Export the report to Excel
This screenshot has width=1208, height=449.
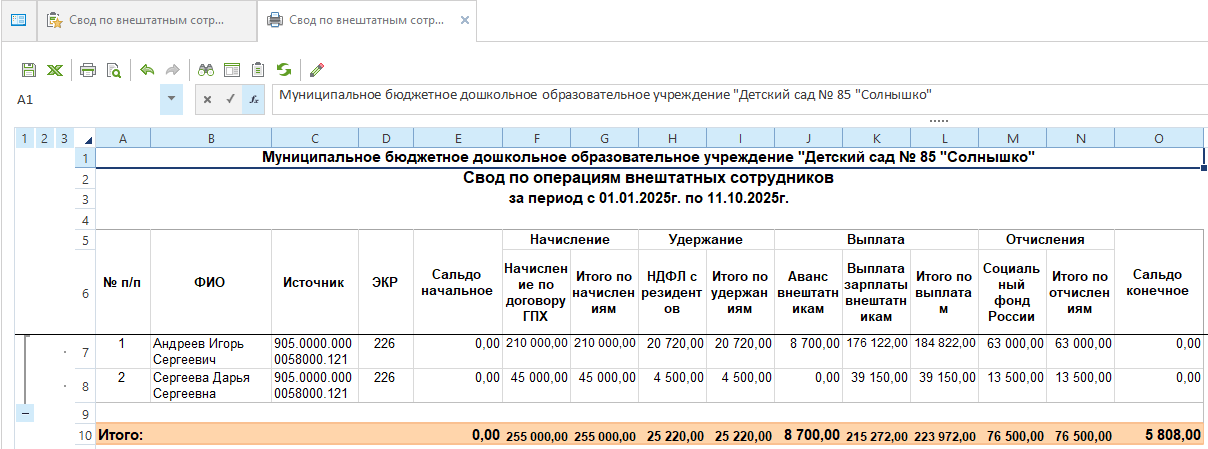[54, 70]
